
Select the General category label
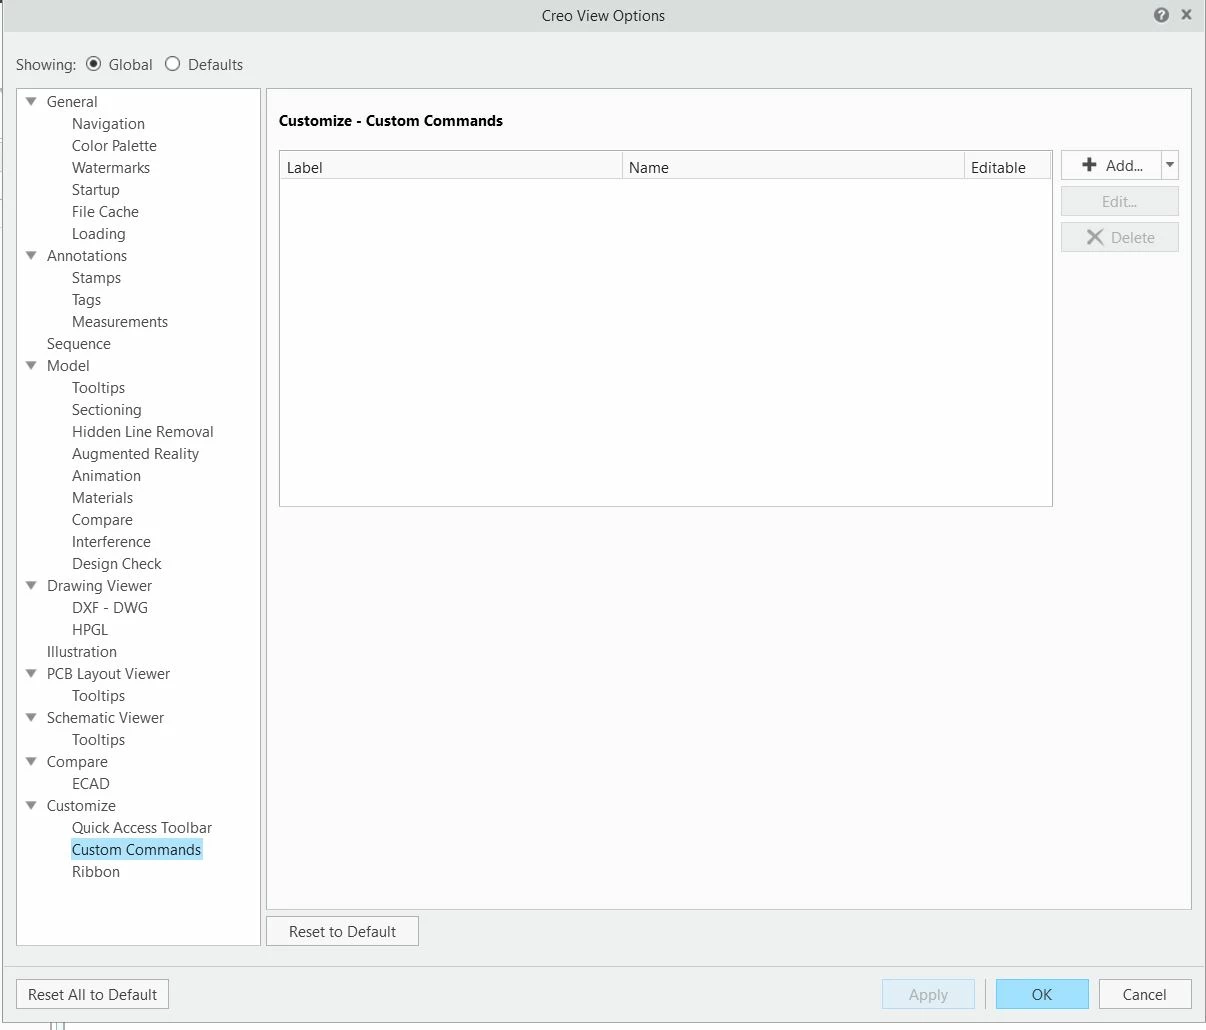tap(72, 101)
